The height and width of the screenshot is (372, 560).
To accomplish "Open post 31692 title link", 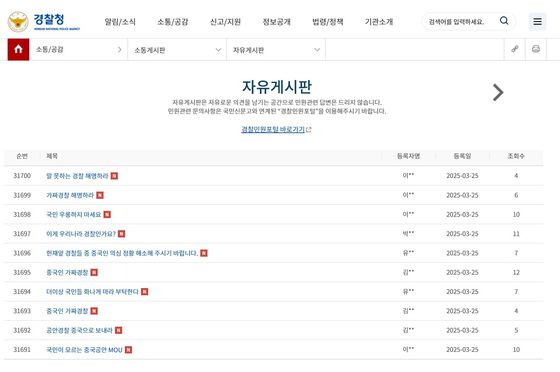I will click(79, 330).
